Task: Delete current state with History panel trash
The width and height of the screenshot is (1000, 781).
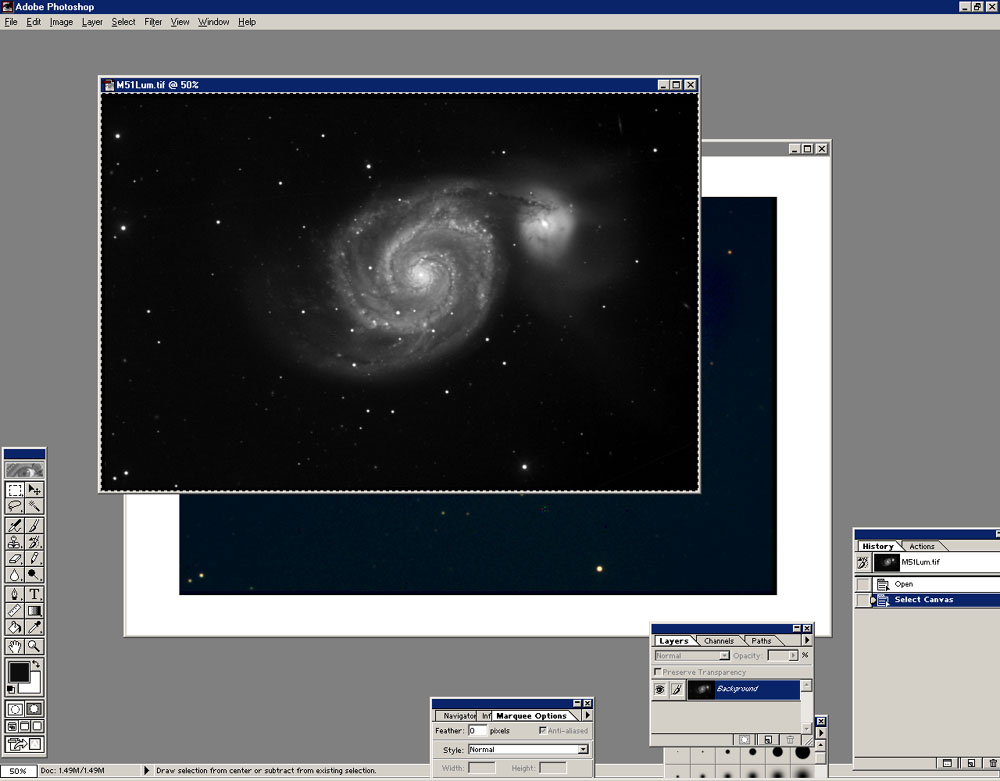Action: (993, 763)
